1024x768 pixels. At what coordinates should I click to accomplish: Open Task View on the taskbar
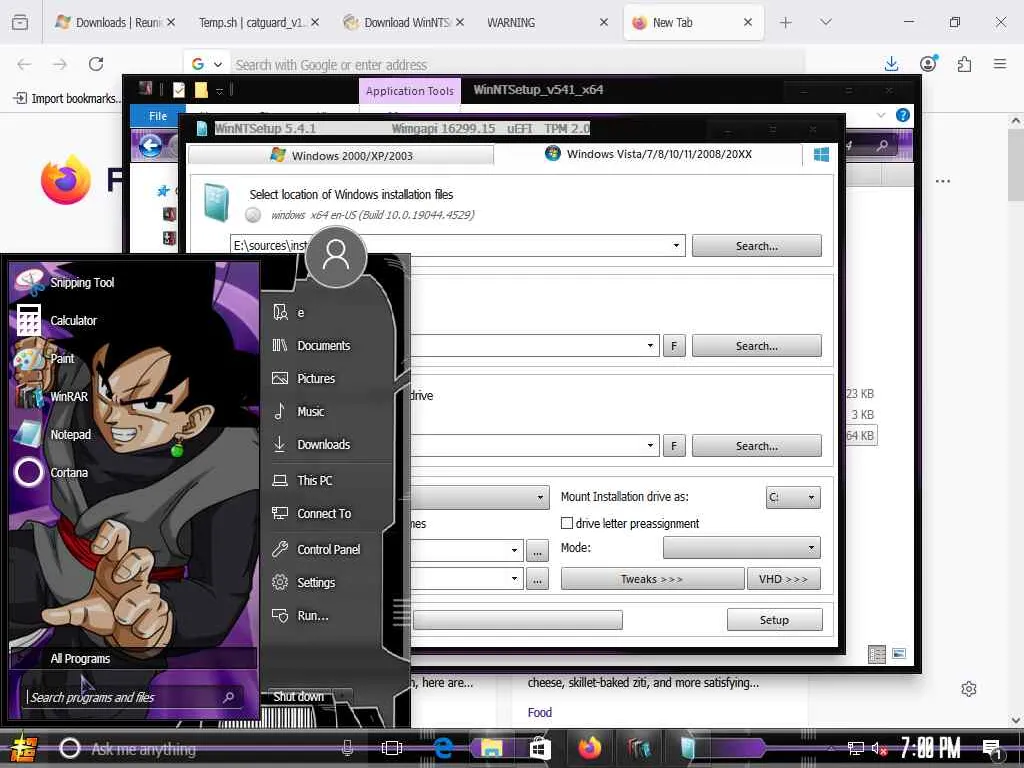(391, 748)
